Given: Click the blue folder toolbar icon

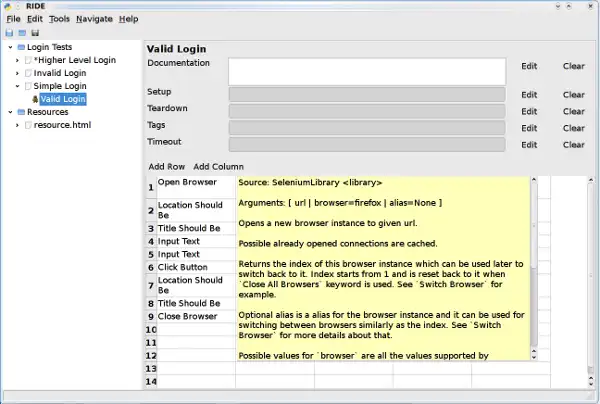Looking at the screenshot, I should click(x=22, y=33).
